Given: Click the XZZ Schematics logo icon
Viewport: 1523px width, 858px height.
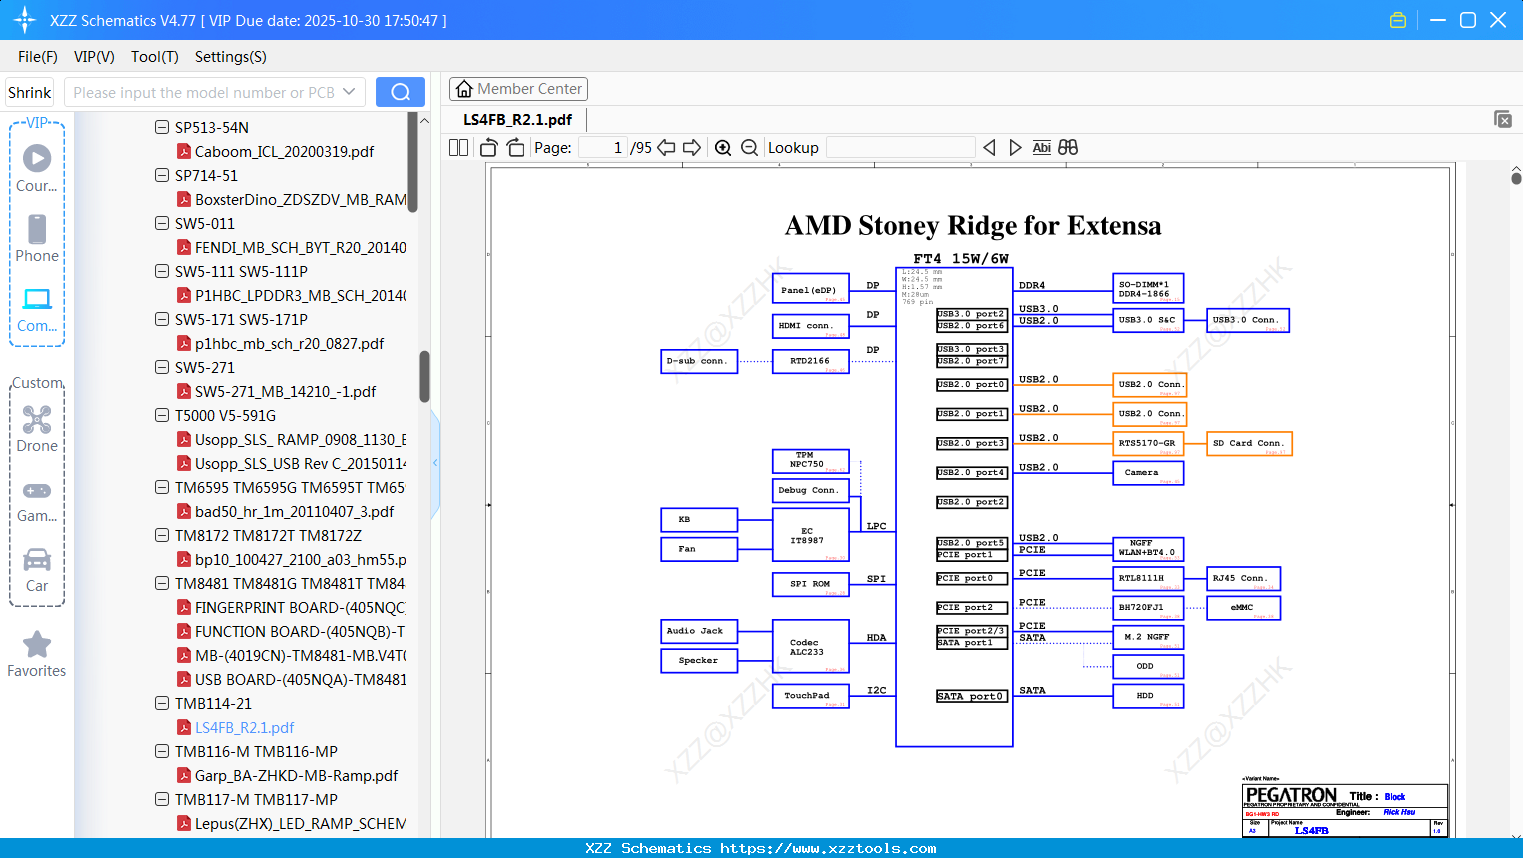Looking at the screenshot, I should coord(25,20).
